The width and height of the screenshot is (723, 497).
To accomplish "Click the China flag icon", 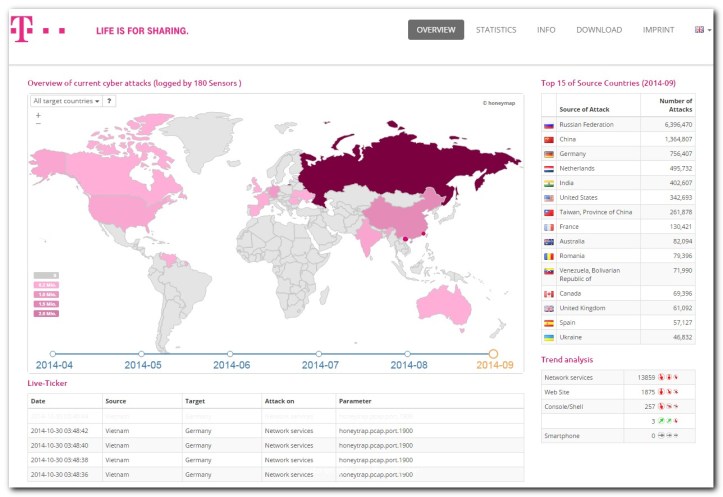I will [548, 140].
